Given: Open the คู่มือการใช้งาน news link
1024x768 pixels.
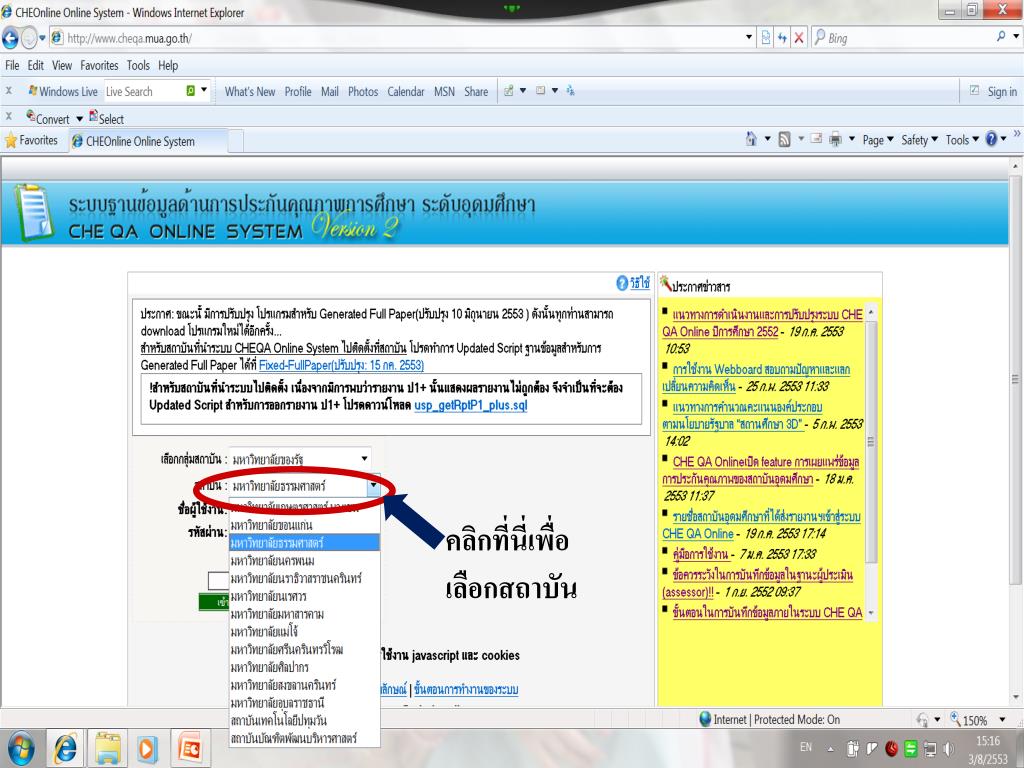Looking at the screenshot, I should (700, 554).
